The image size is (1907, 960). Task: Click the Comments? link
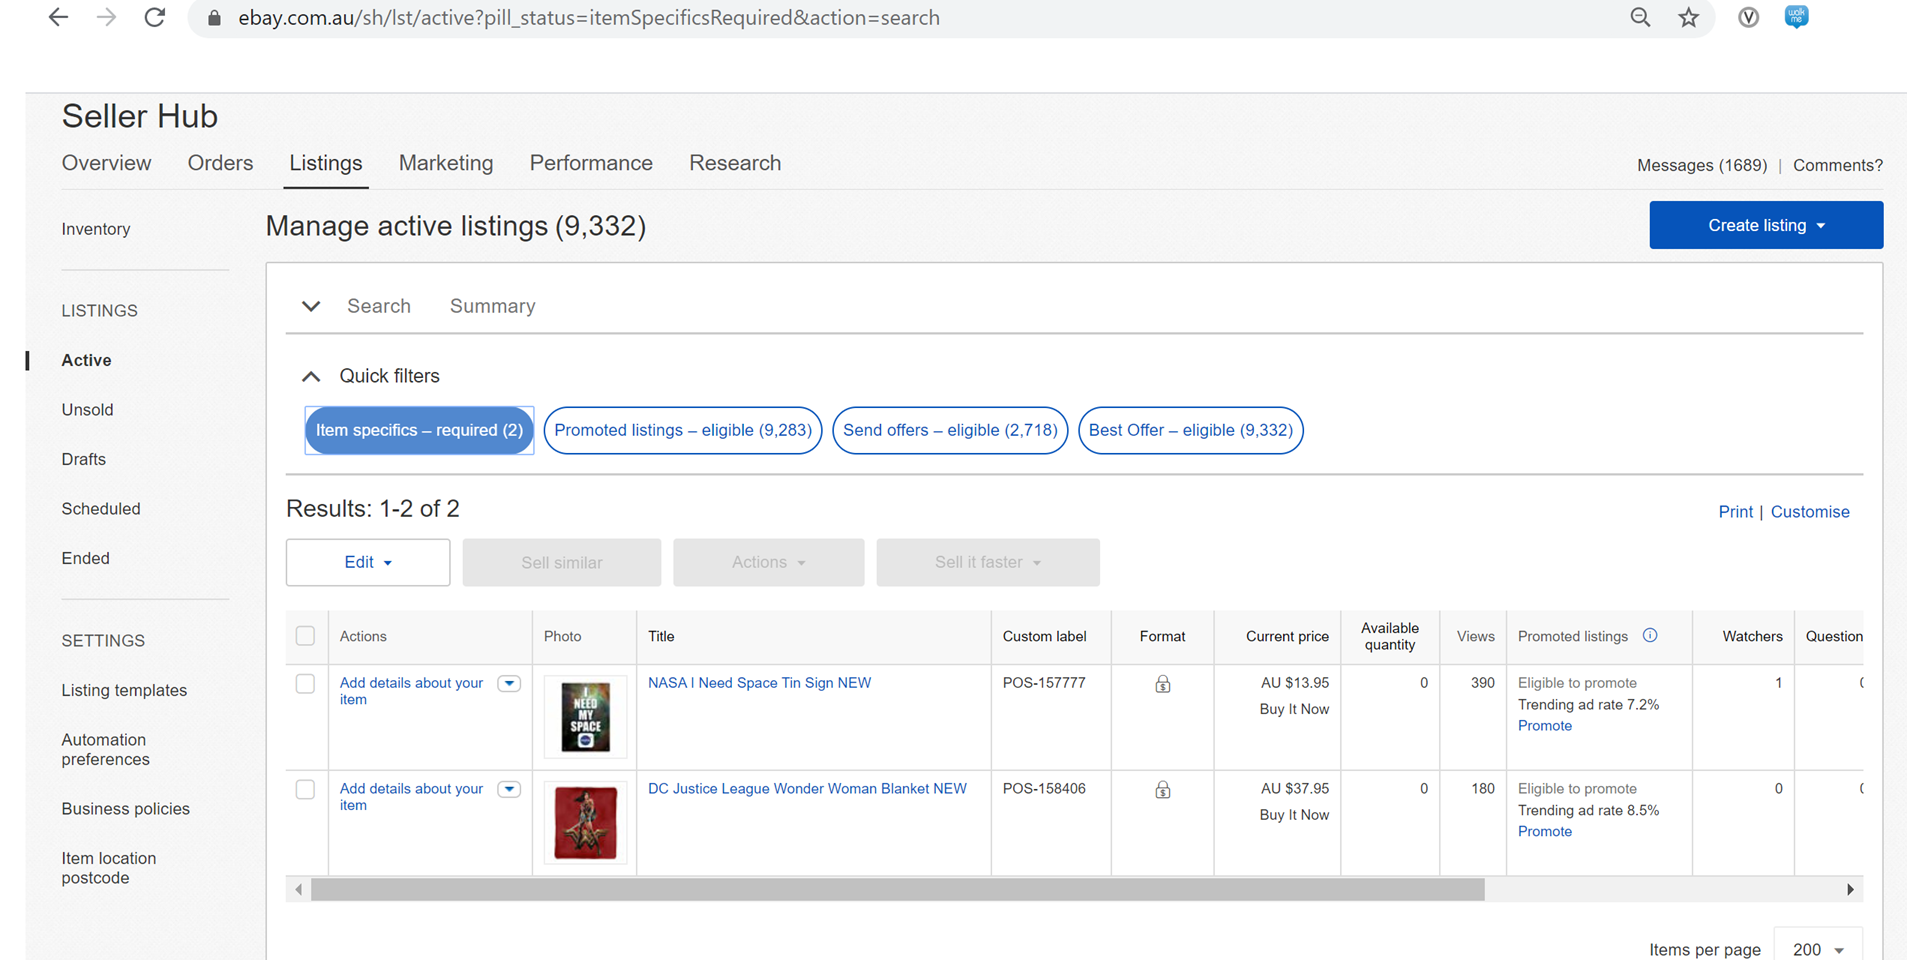tap(1837, 165)
